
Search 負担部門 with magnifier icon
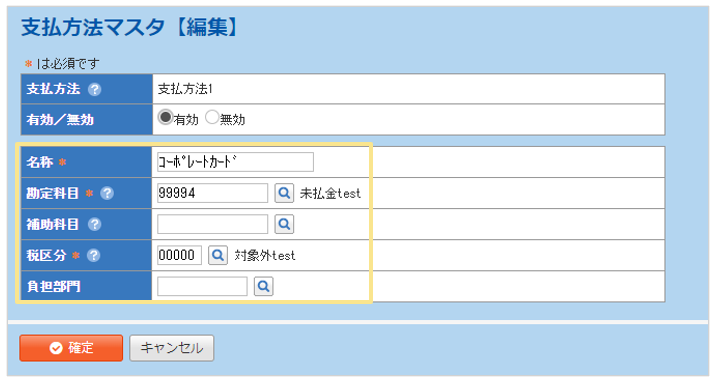click(x=263, y=286)
